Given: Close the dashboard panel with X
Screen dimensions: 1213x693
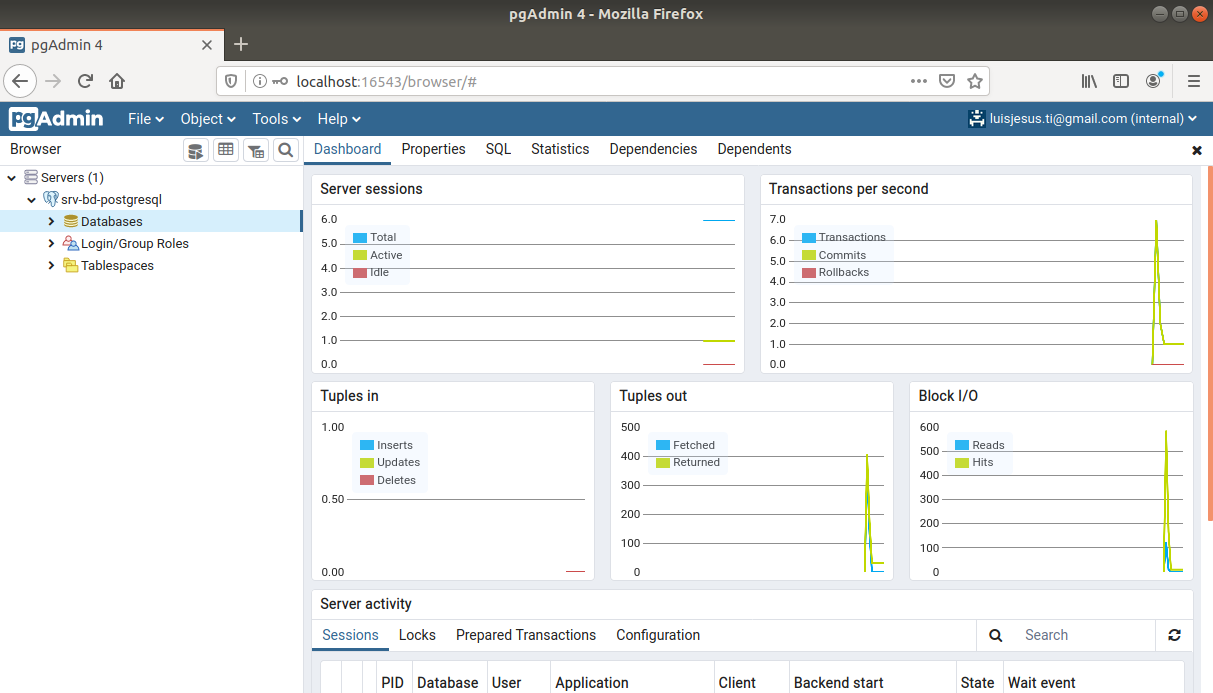Looking at the screenshot, I should pos(1197,150).
